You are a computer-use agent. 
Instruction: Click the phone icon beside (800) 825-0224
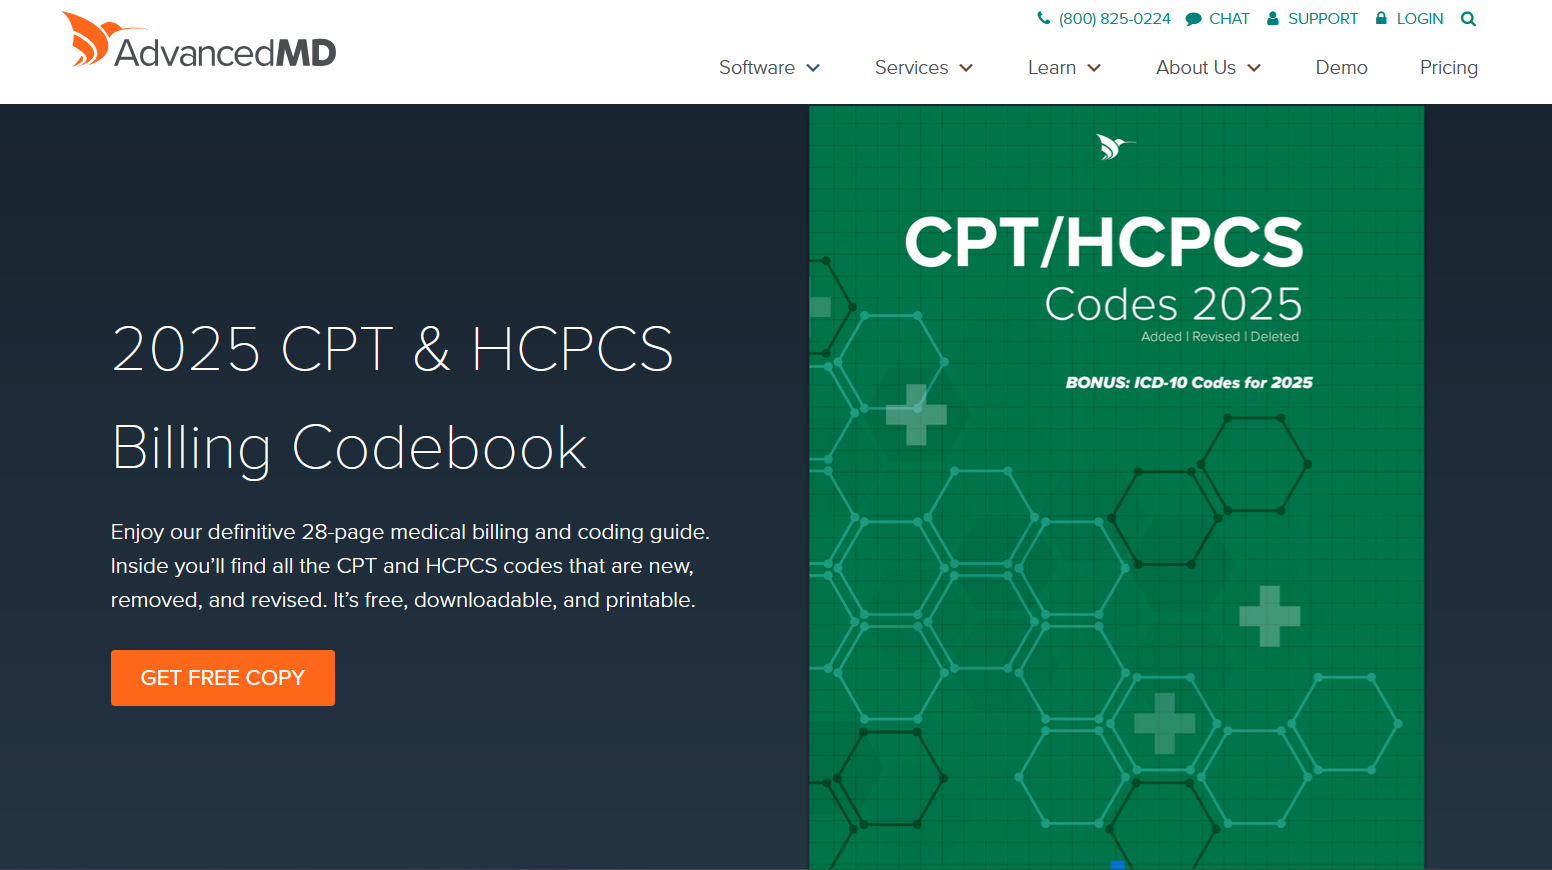click(1044, 18)
